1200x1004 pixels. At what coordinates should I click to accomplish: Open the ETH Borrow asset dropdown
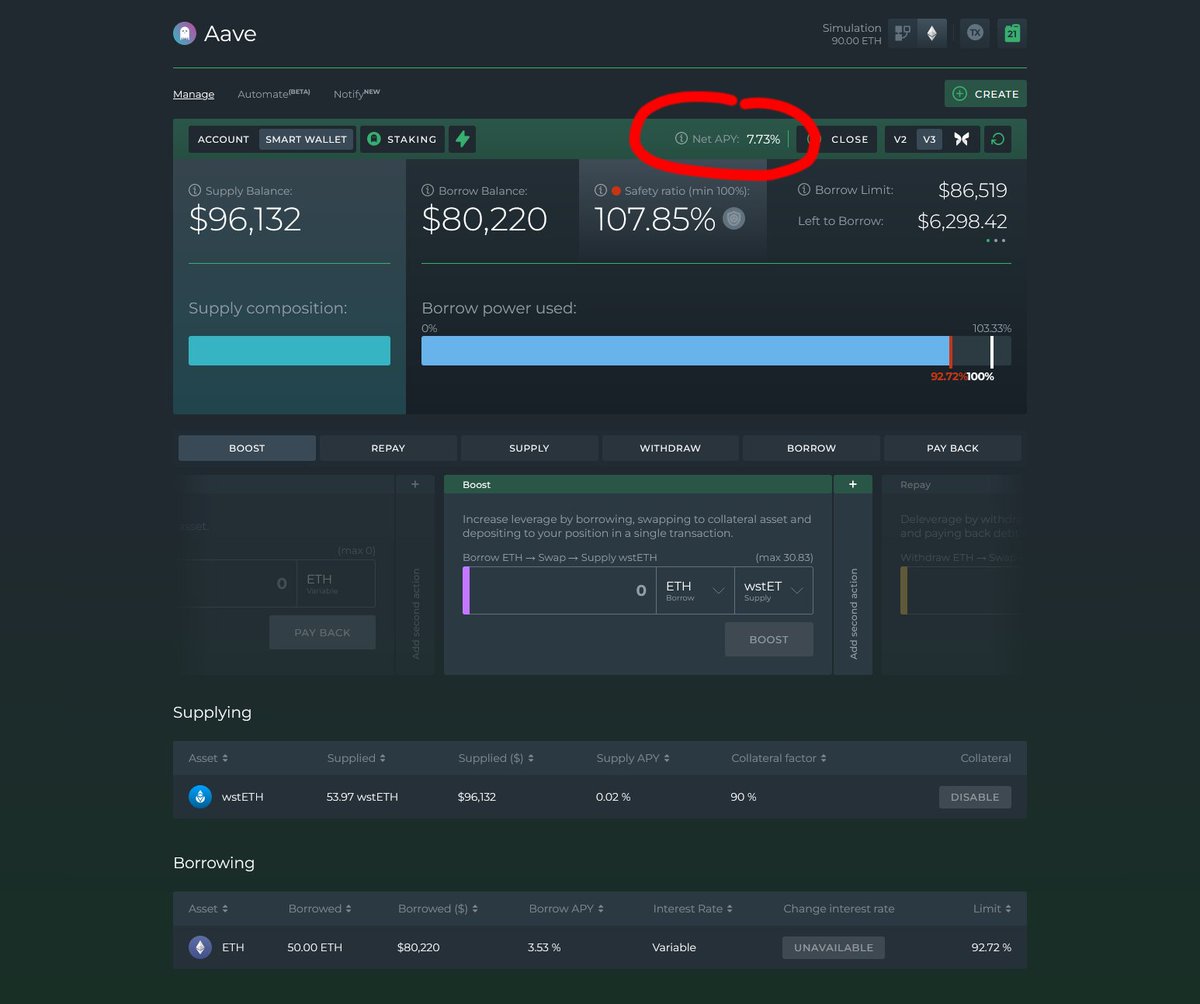click(x=694, y=591)
